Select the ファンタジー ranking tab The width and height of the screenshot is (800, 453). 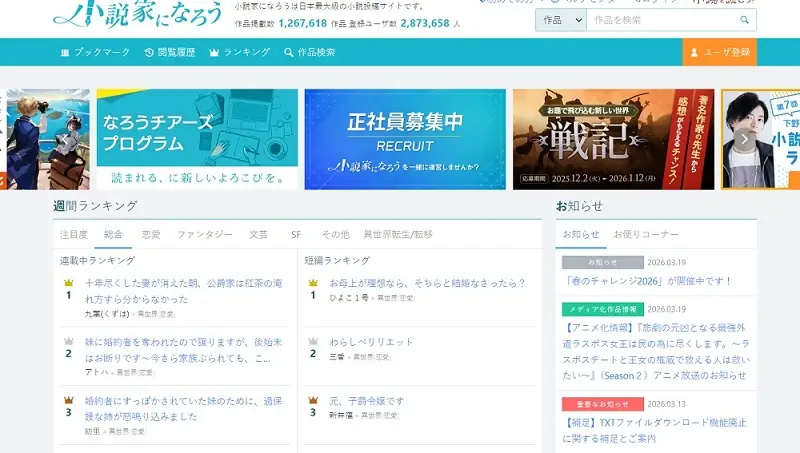pyautogui.click(x=205, y=234)
